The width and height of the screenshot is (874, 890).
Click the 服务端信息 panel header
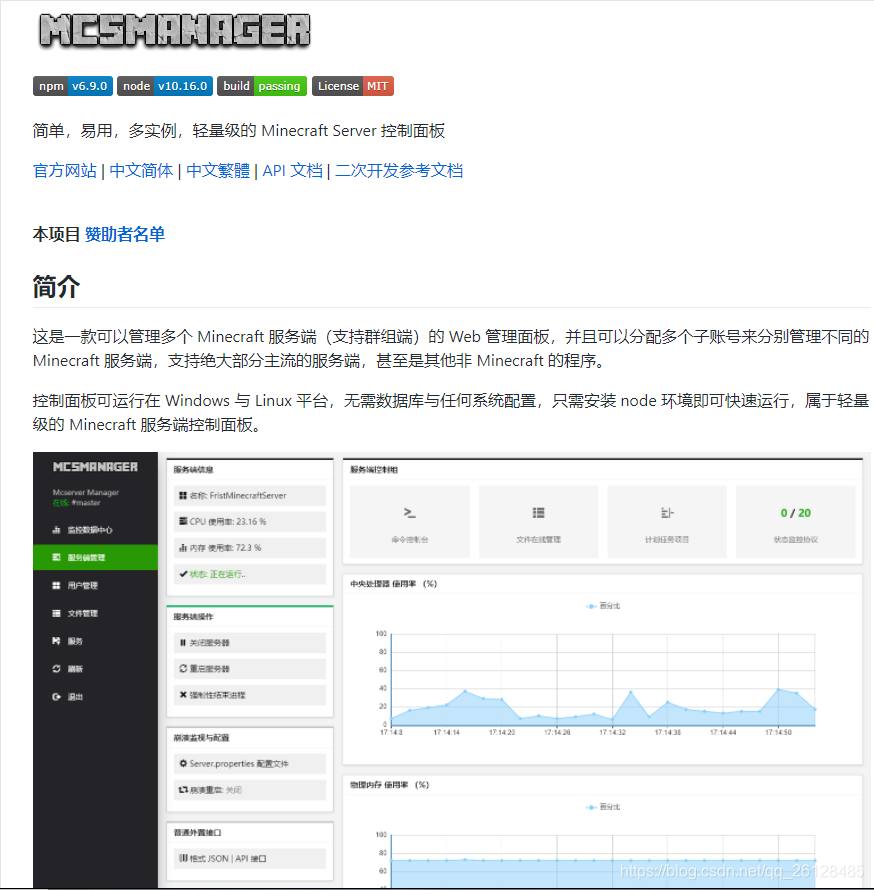click(194, 469)
